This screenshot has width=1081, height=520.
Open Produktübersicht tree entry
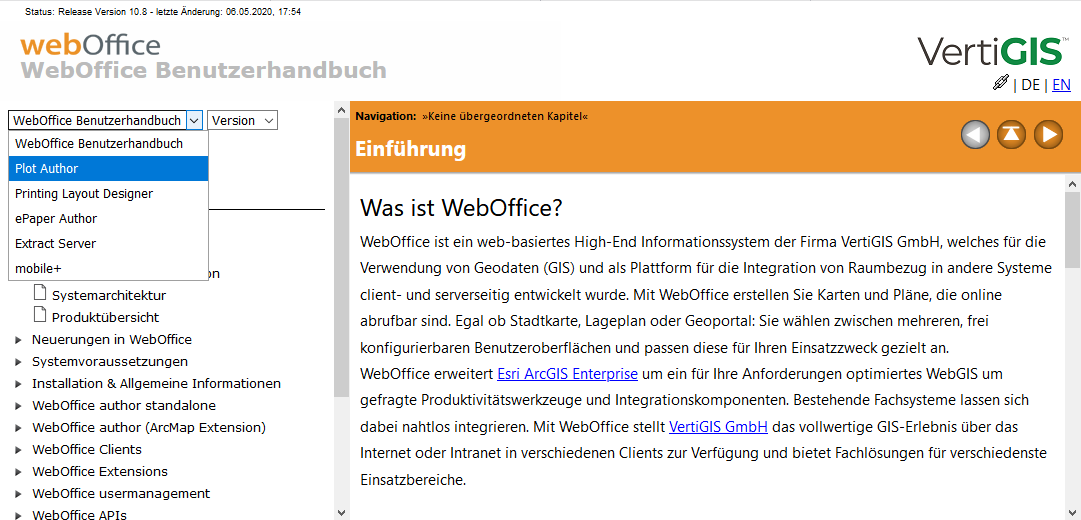coord(105,318)
